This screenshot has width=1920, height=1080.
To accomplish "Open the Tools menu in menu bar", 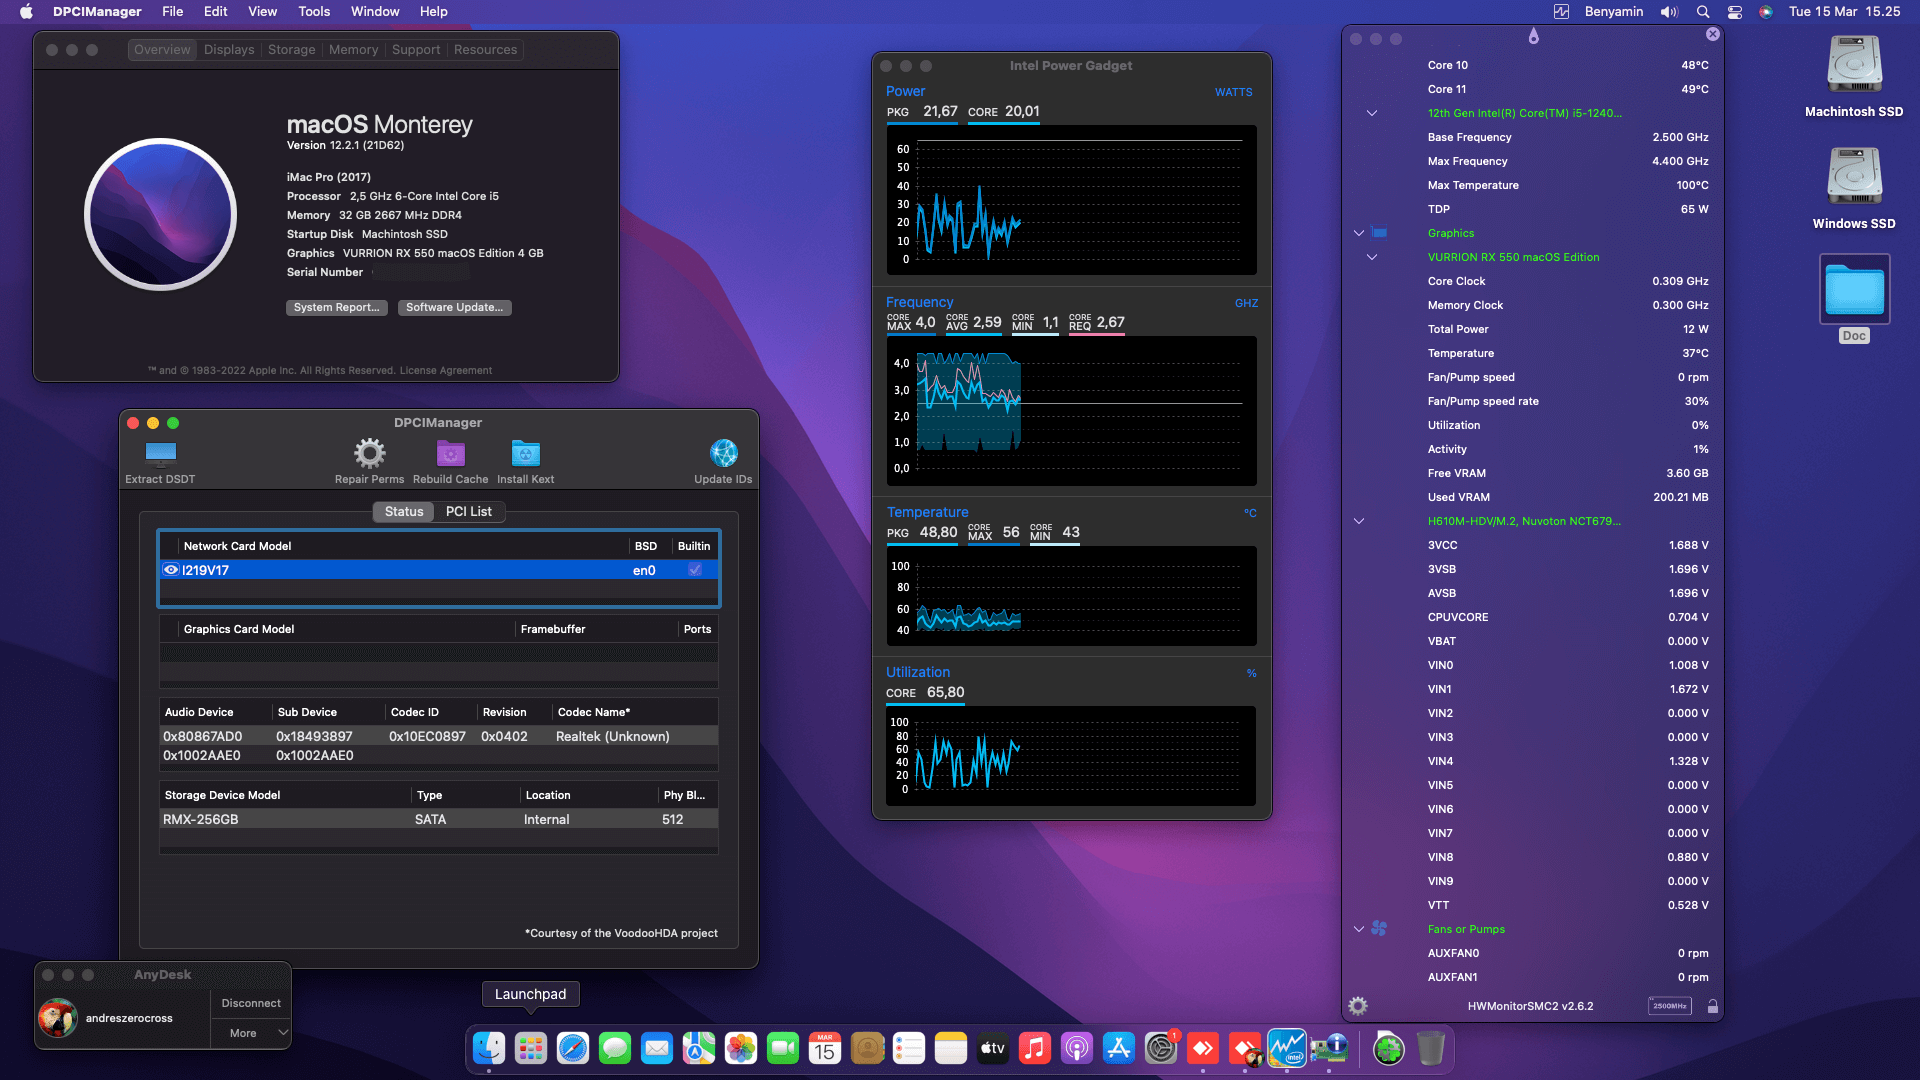I will tap(314, 12).
